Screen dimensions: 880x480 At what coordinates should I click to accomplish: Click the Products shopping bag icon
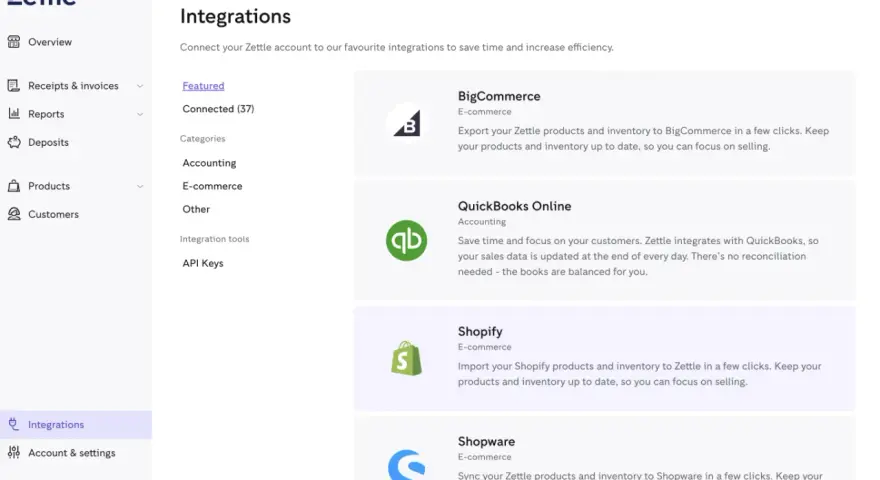[13, 186]
